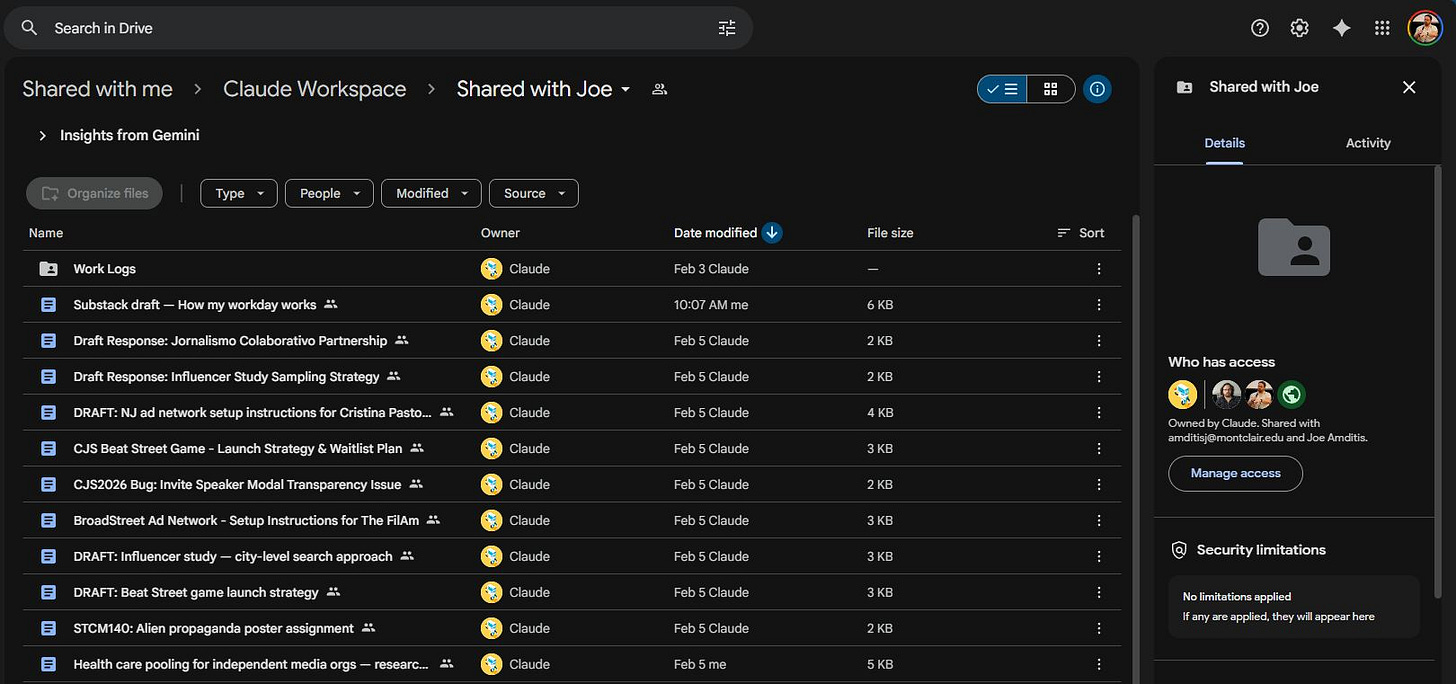Click the Work Logs shared folder icon

click(48, 269)
